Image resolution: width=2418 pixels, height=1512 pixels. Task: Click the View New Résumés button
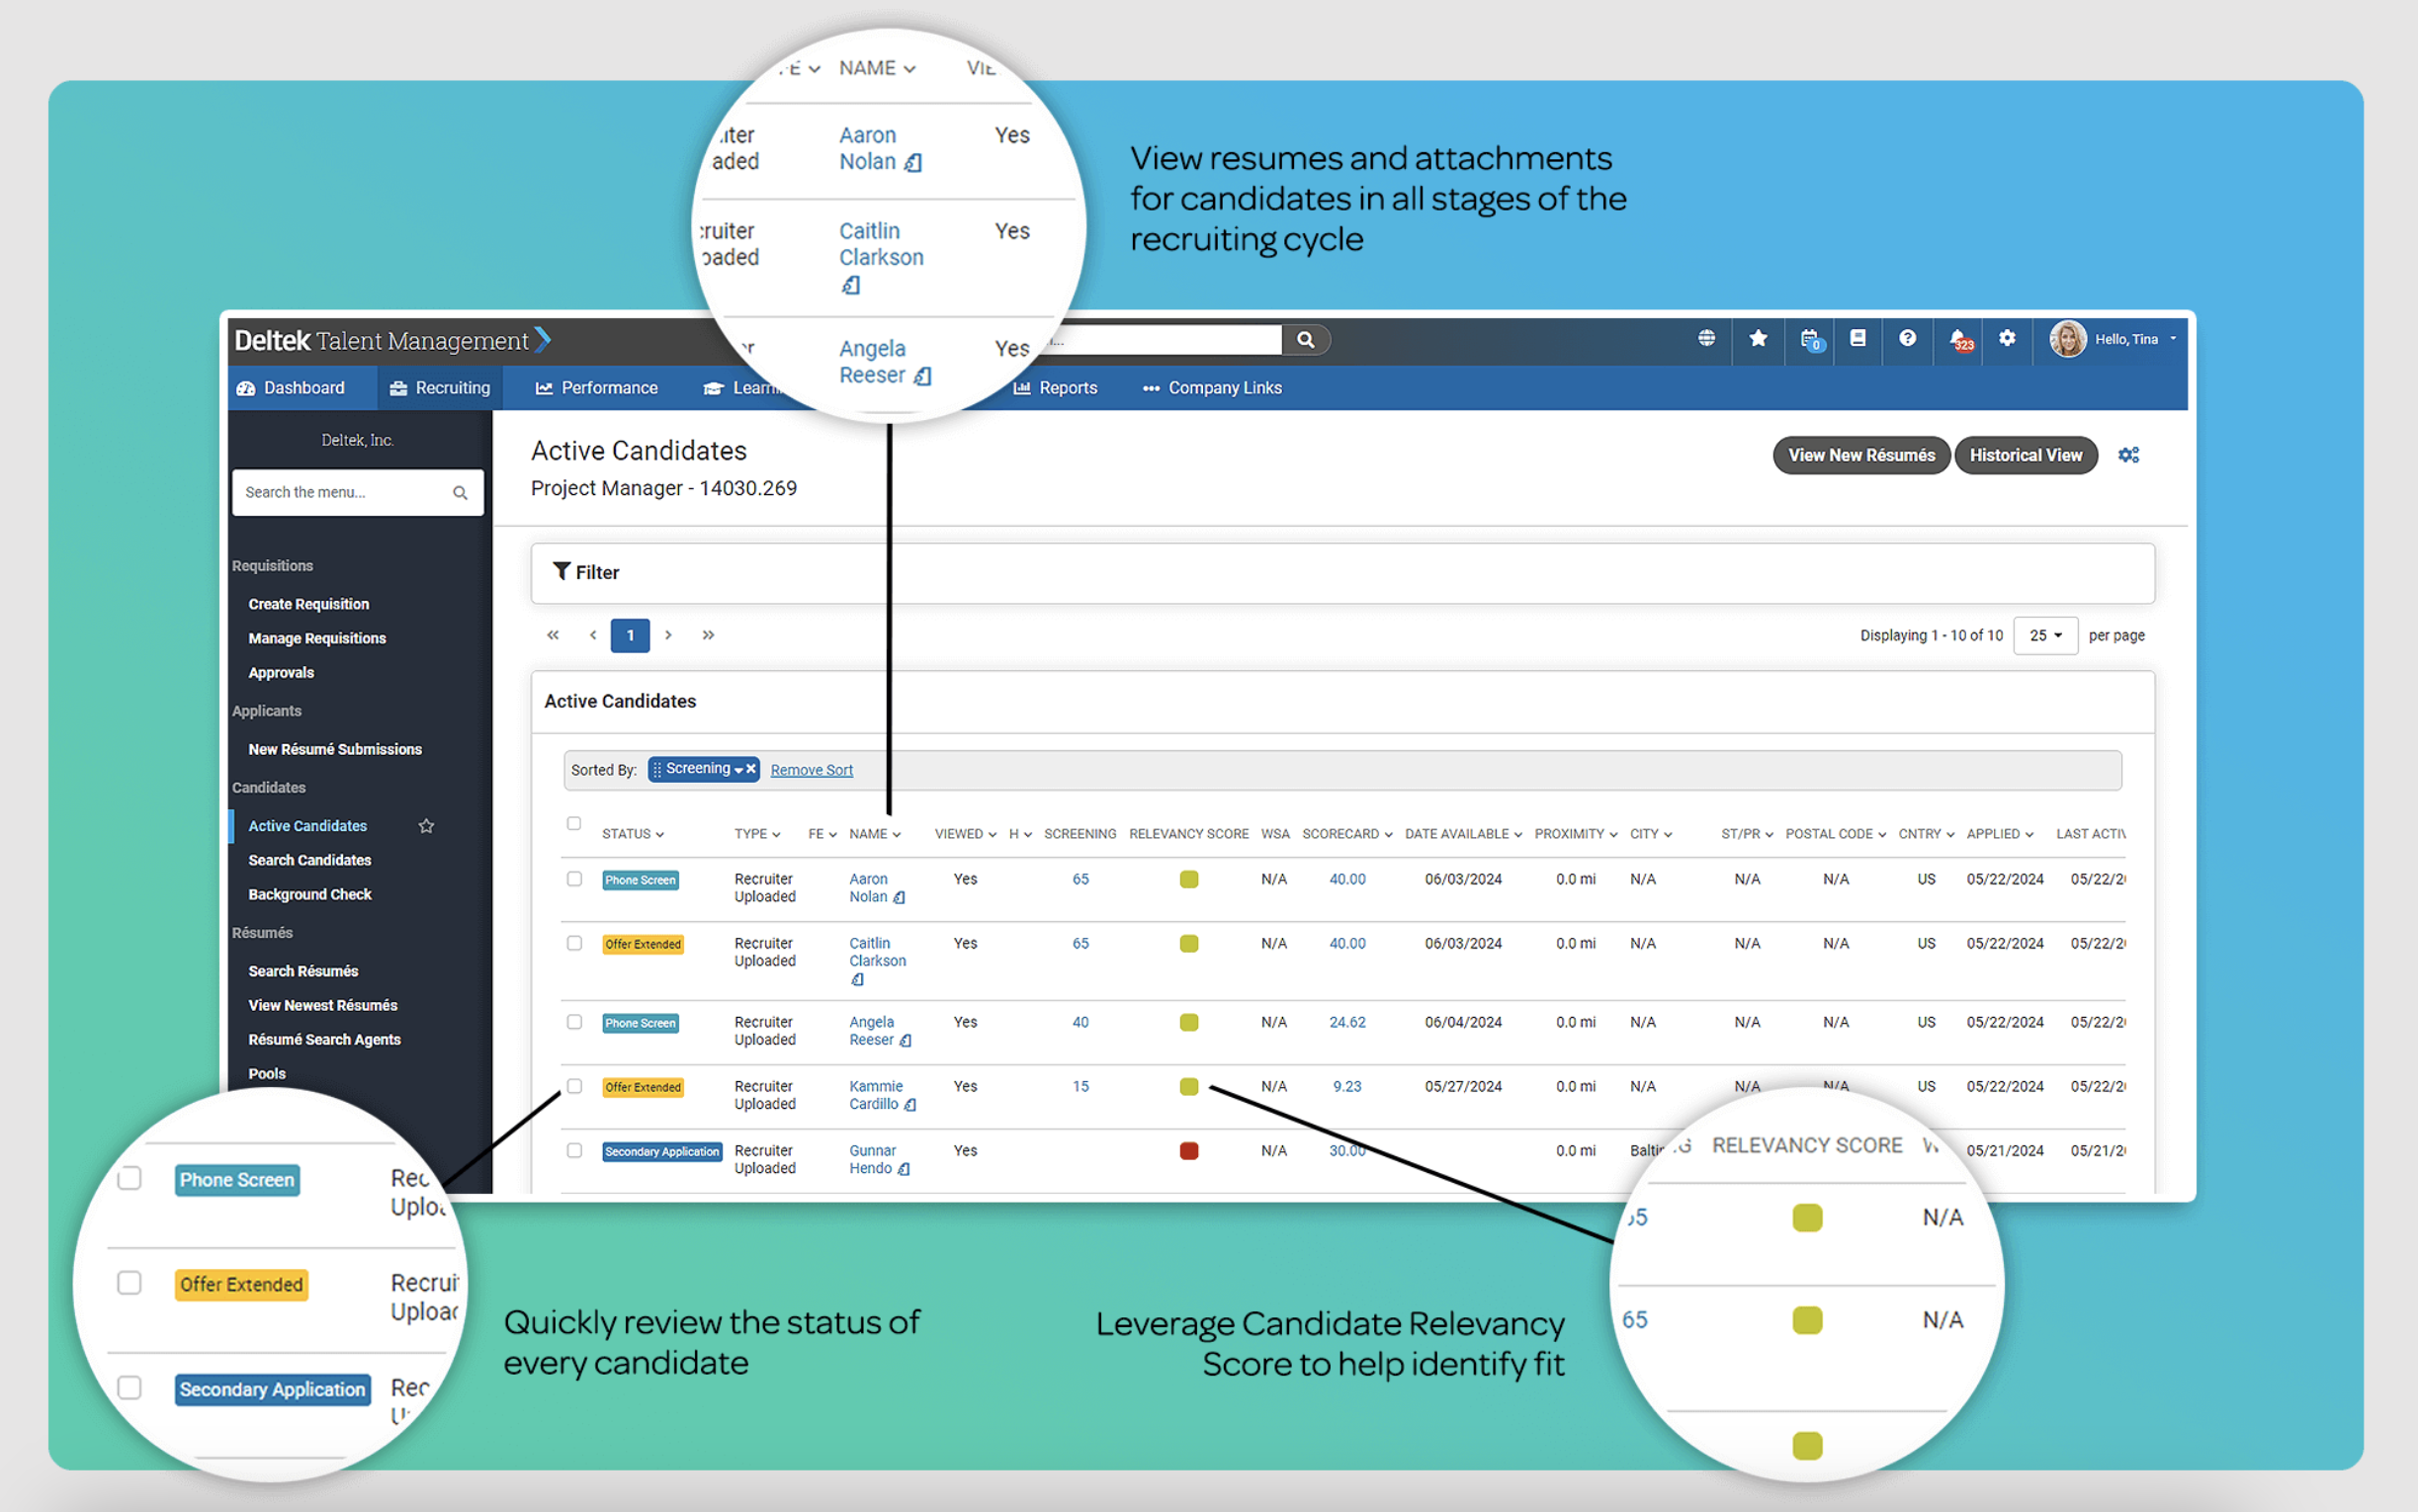pyautogui.click(x=1860, y=455)
